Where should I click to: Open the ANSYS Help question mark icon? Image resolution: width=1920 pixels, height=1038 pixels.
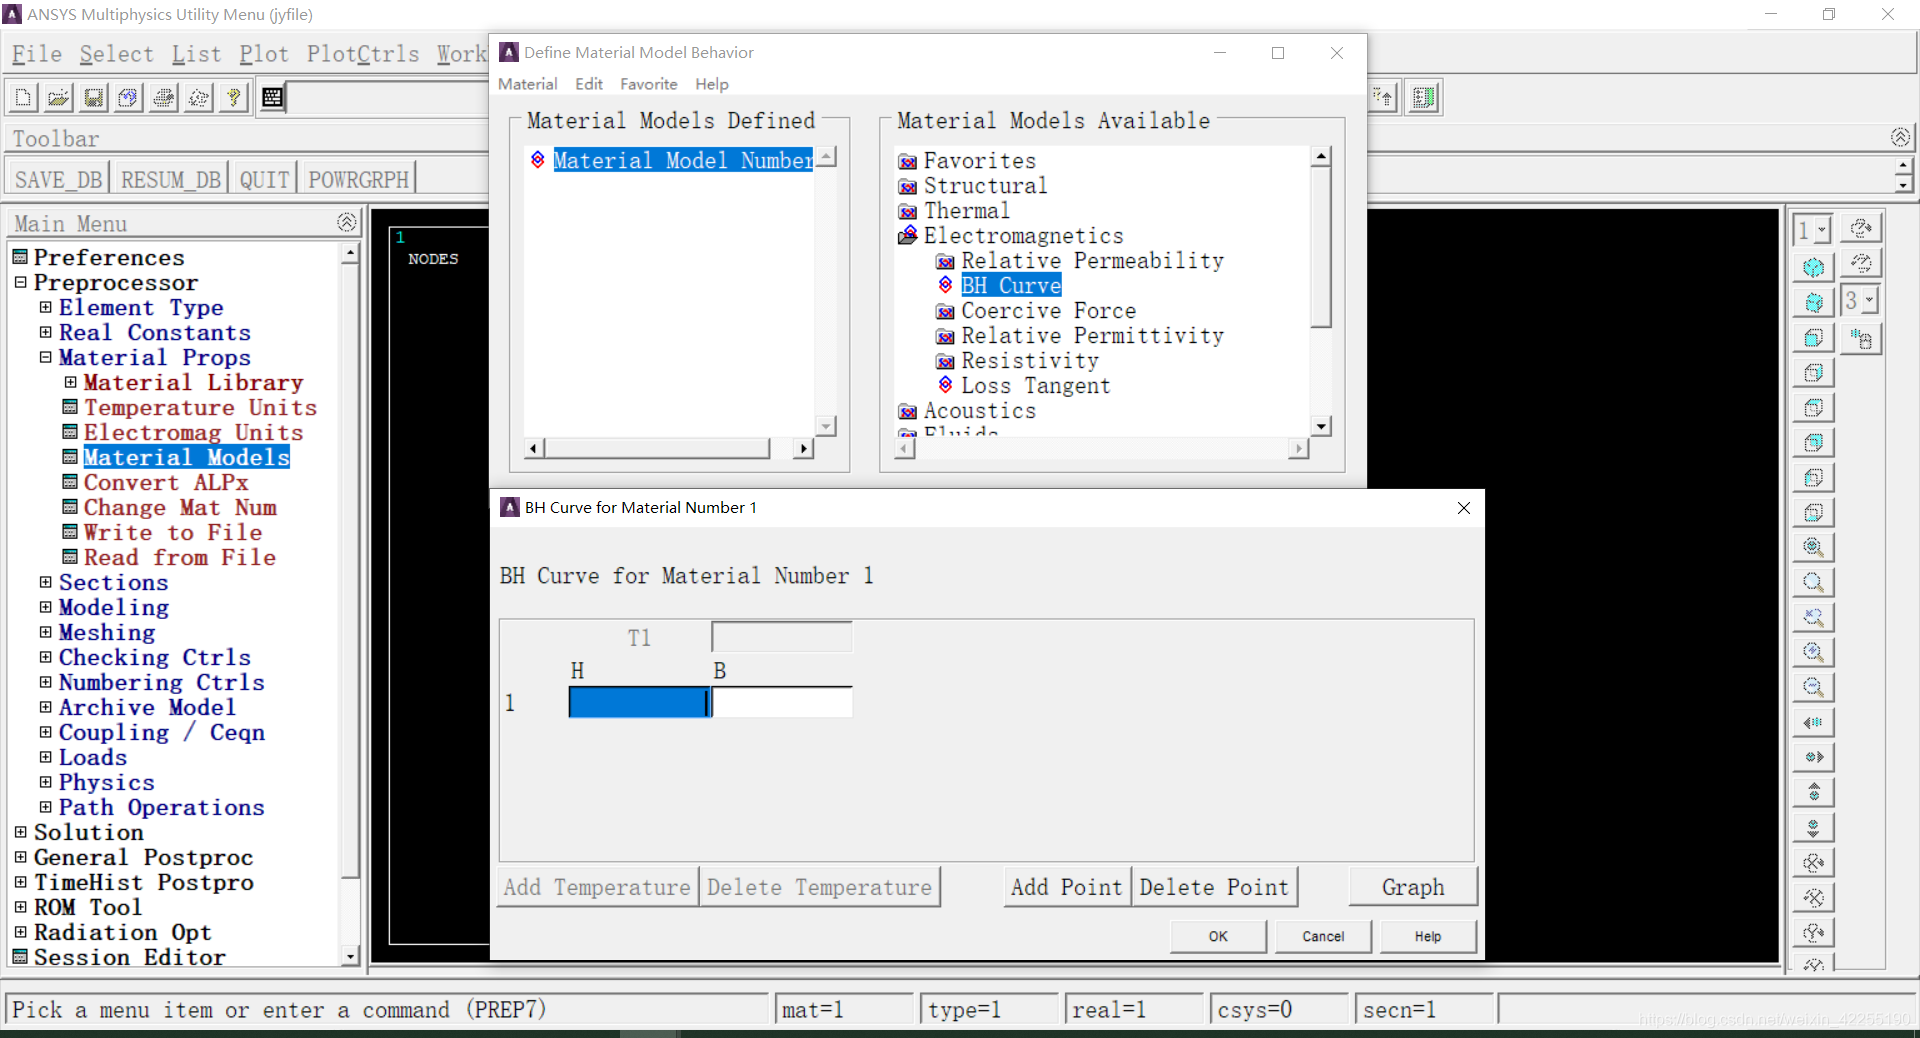[233, 97]
